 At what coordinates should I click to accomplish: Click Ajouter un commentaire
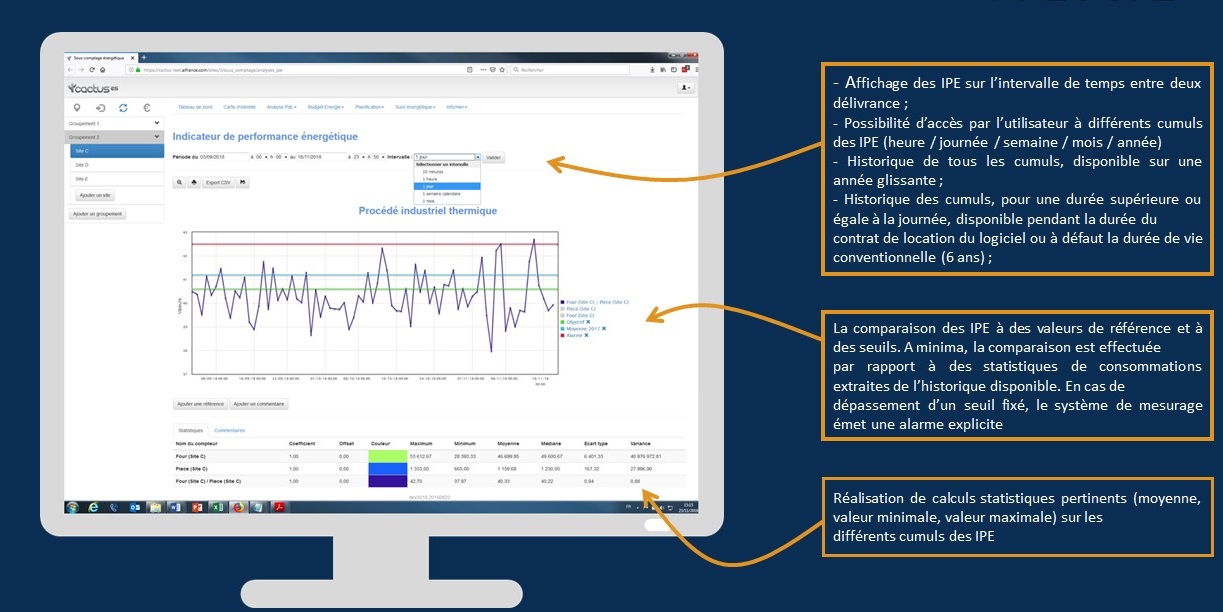[x=259, y=404]
